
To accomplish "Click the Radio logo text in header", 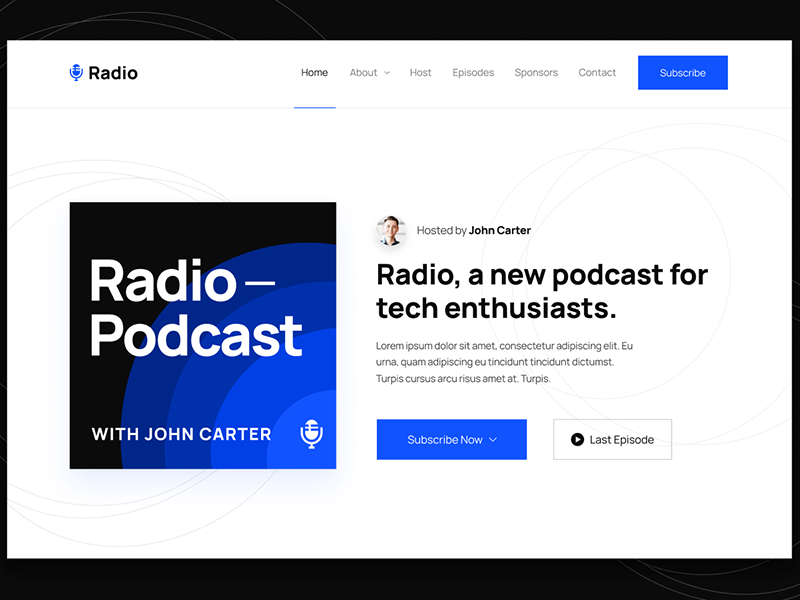I will [113, 73].
